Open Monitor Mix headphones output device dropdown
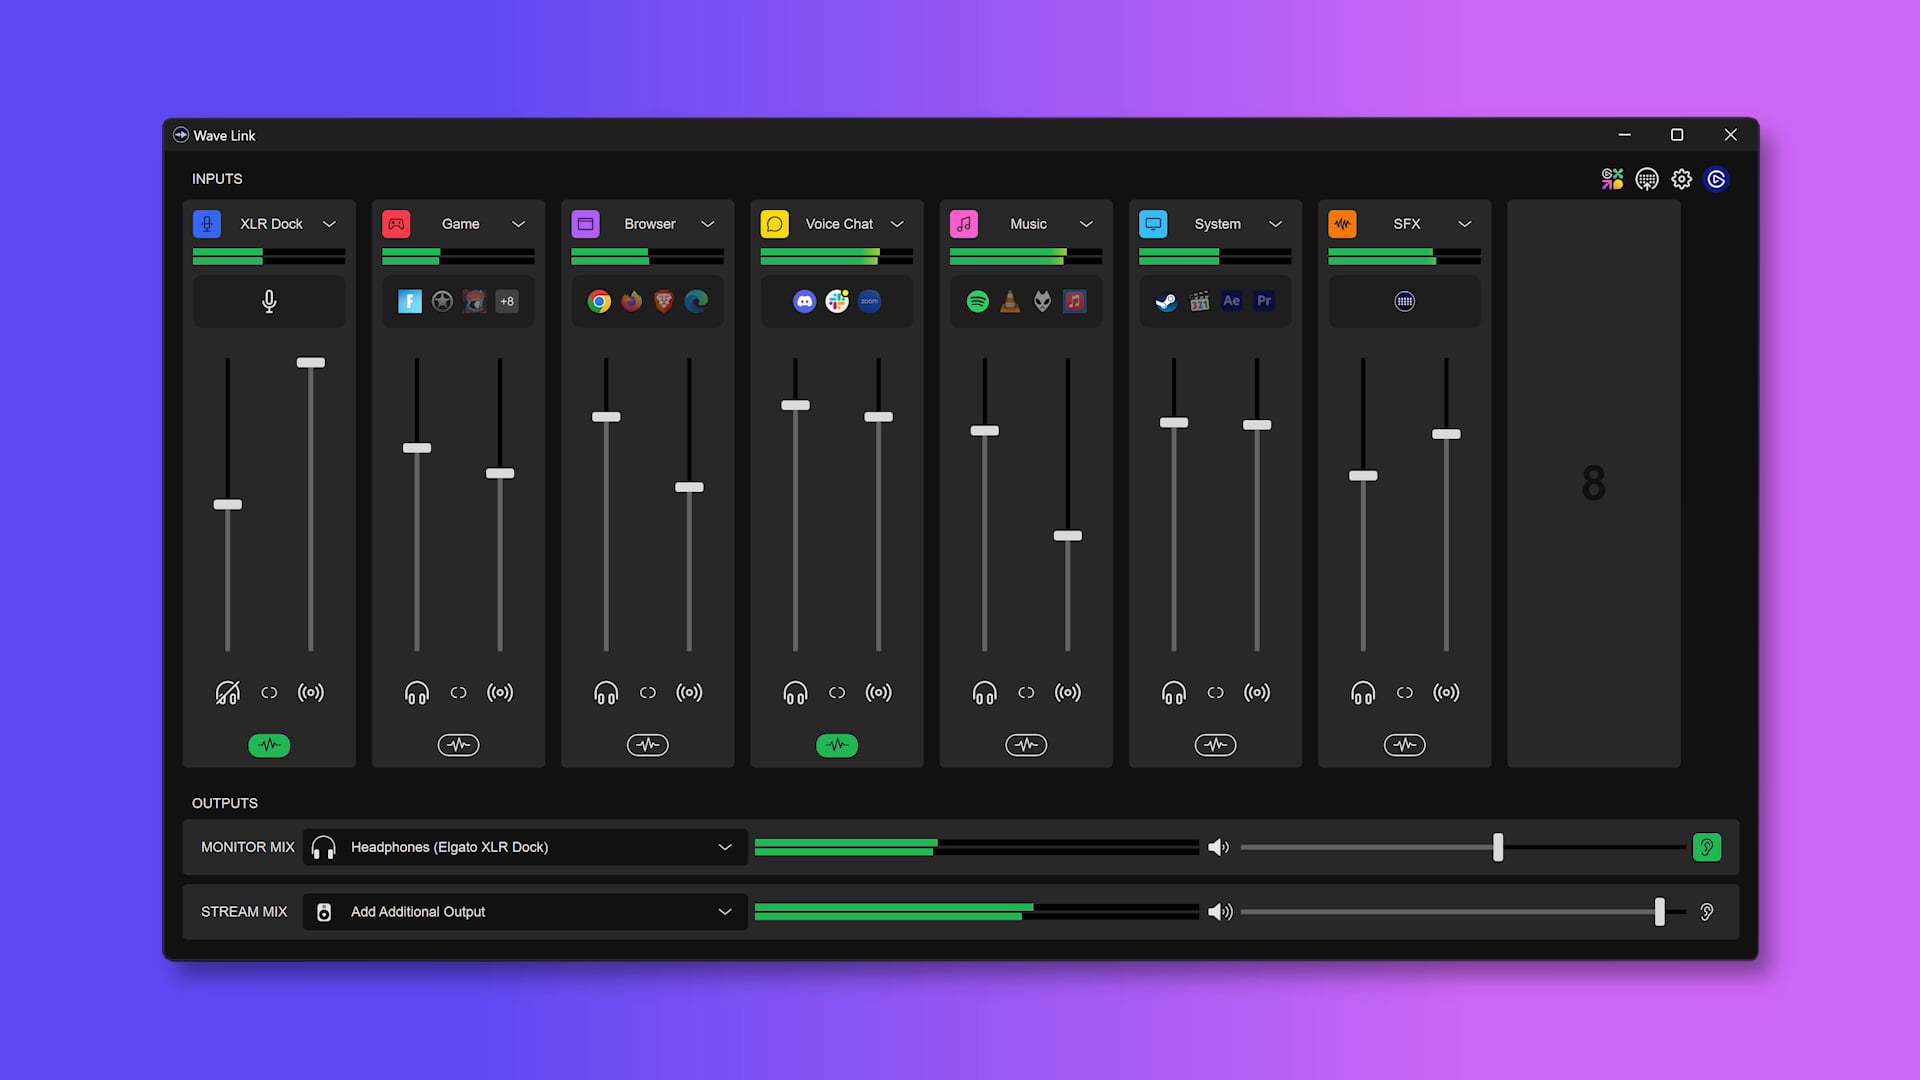The image size is (1920, 1080). [x=724, y=847]
